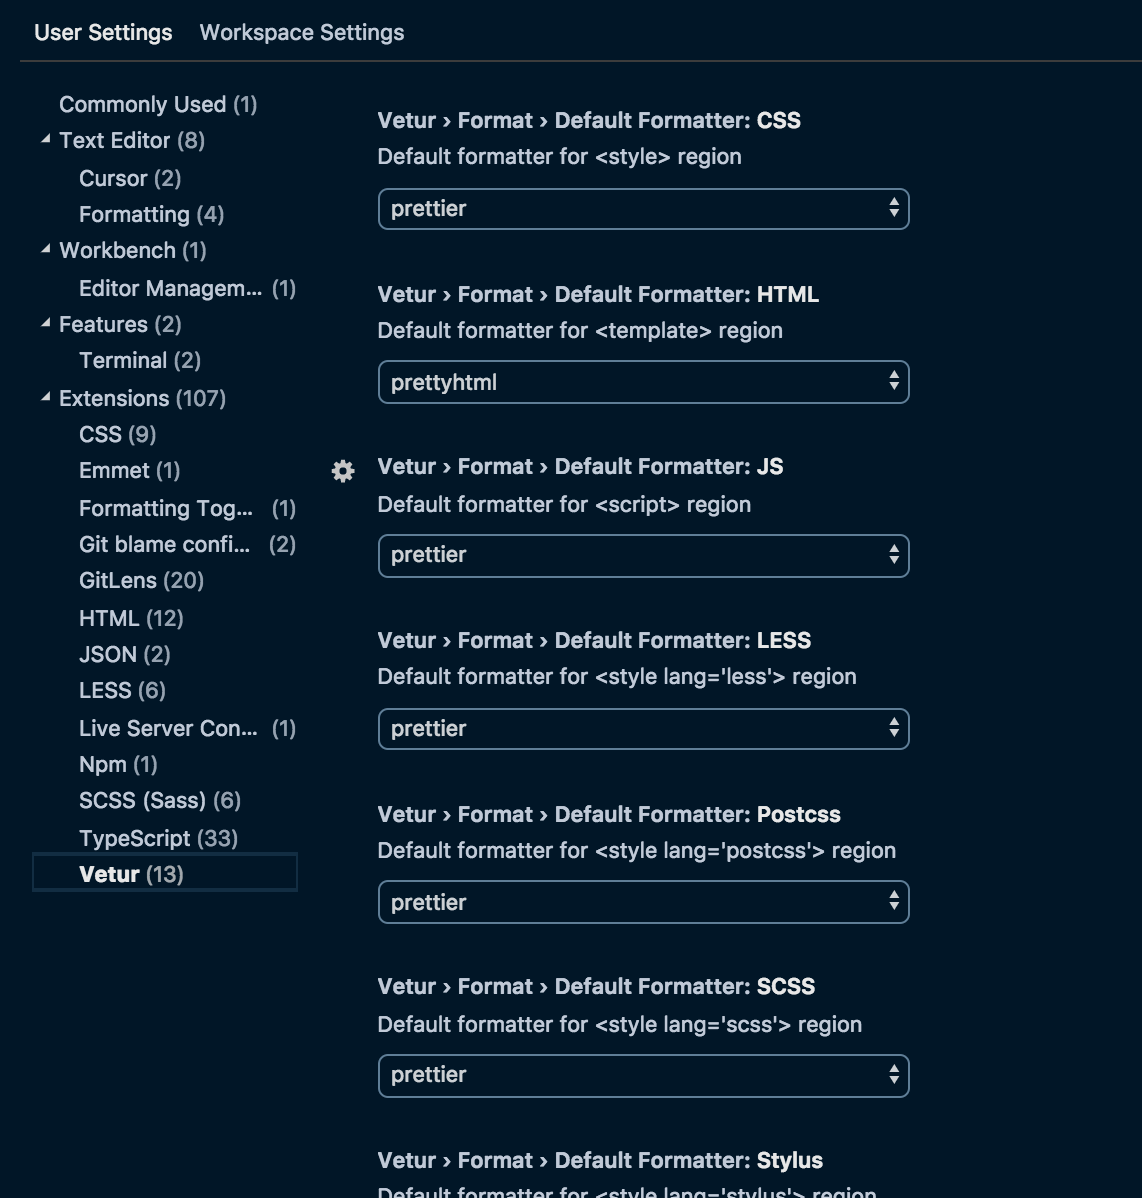This screenshot has height=1198, width=1142.
Task: Open the CSS default formatter dropdown
Action: tap(643, 209)
